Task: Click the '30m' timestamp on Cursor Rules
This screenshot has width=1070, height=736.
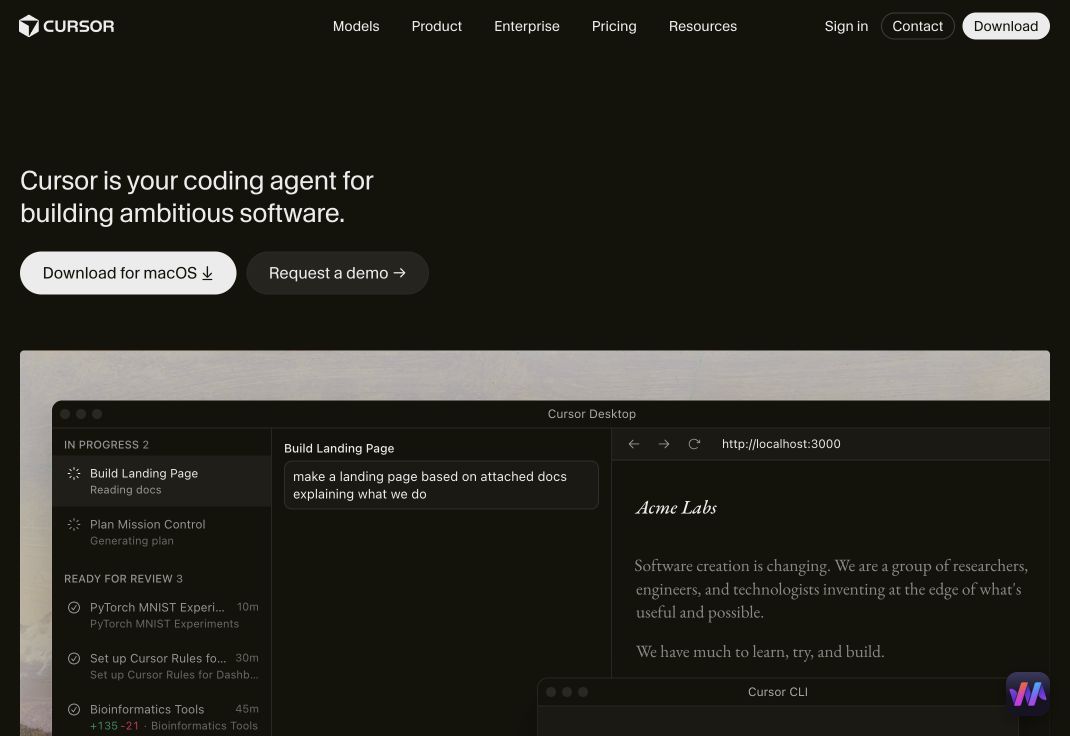Action: (247, 658)
